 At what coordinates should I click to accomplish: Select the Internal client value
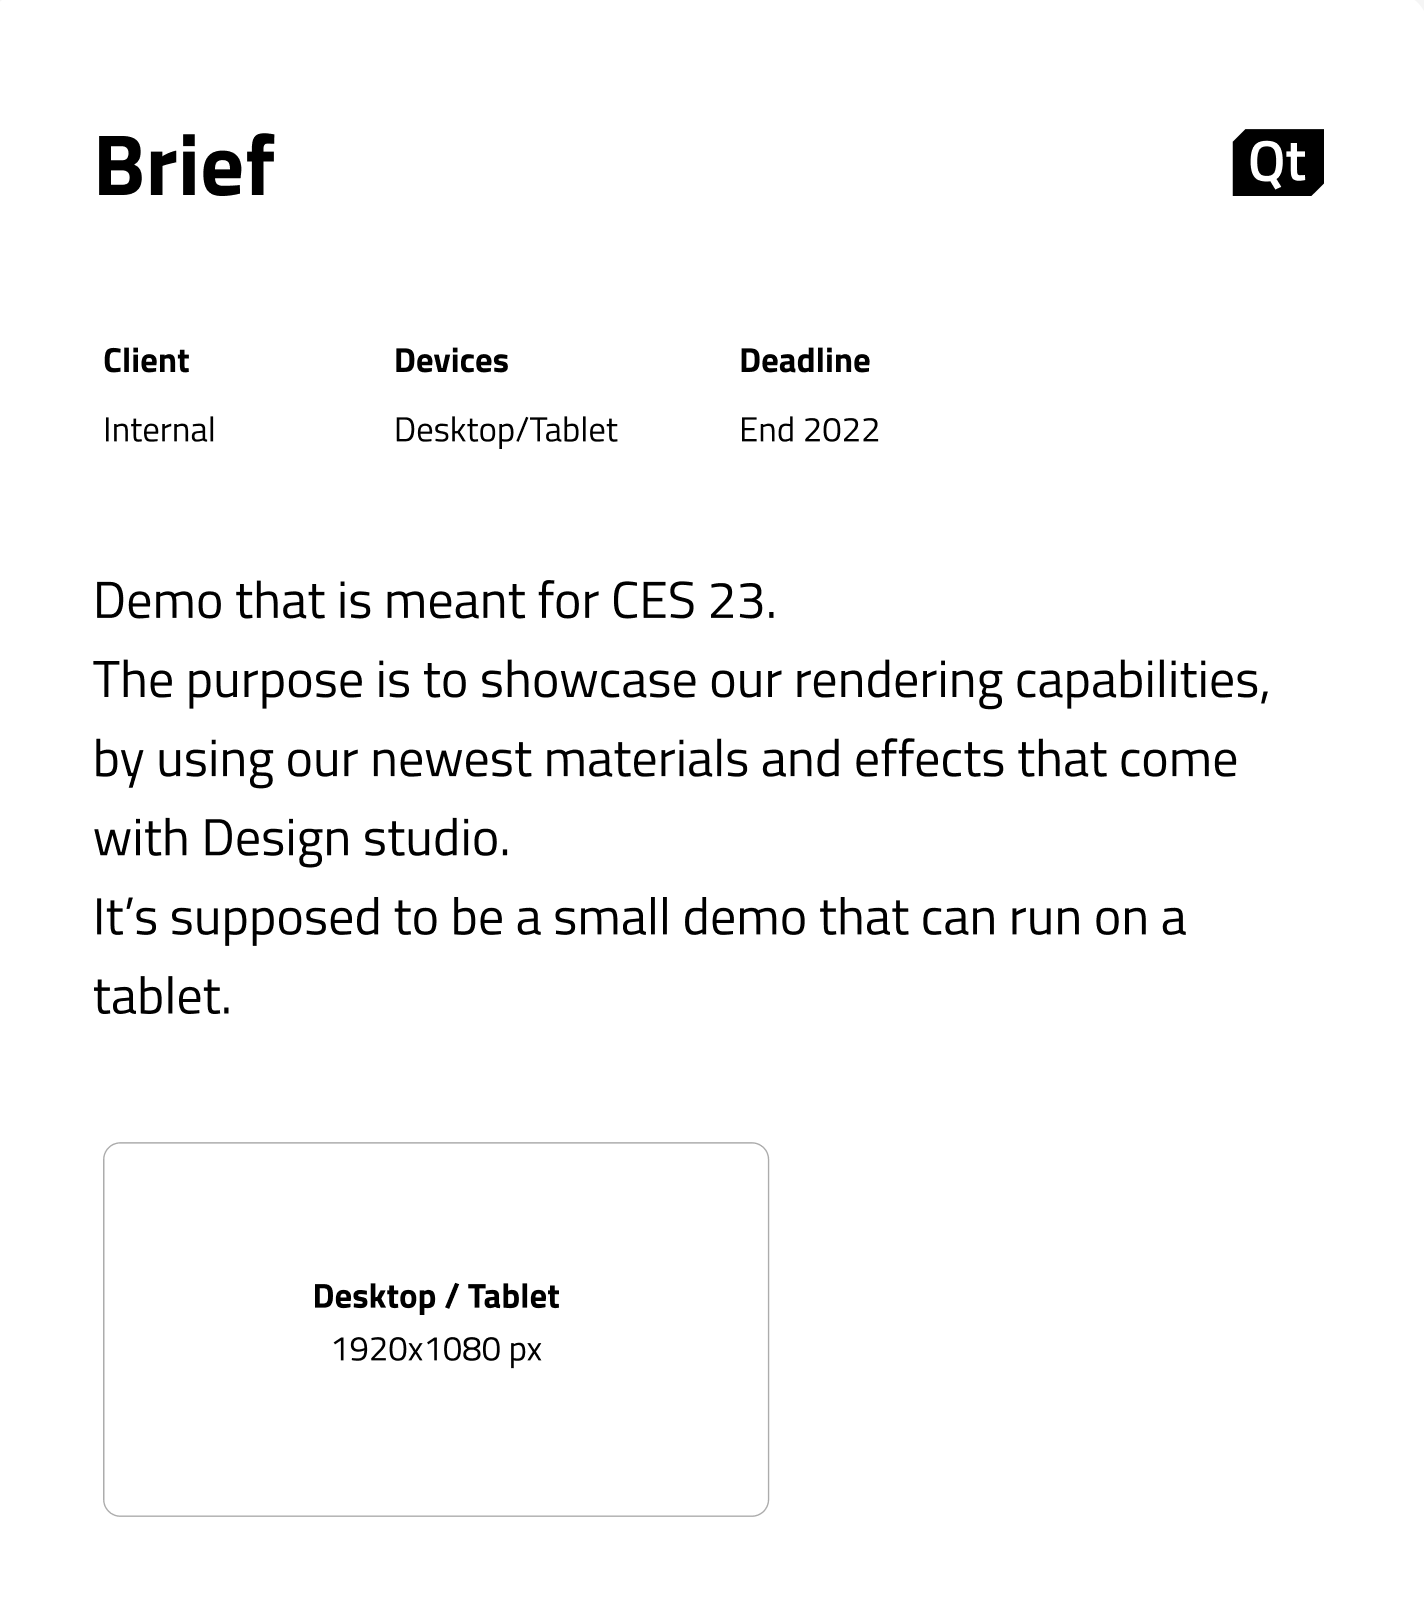point(159,430)
